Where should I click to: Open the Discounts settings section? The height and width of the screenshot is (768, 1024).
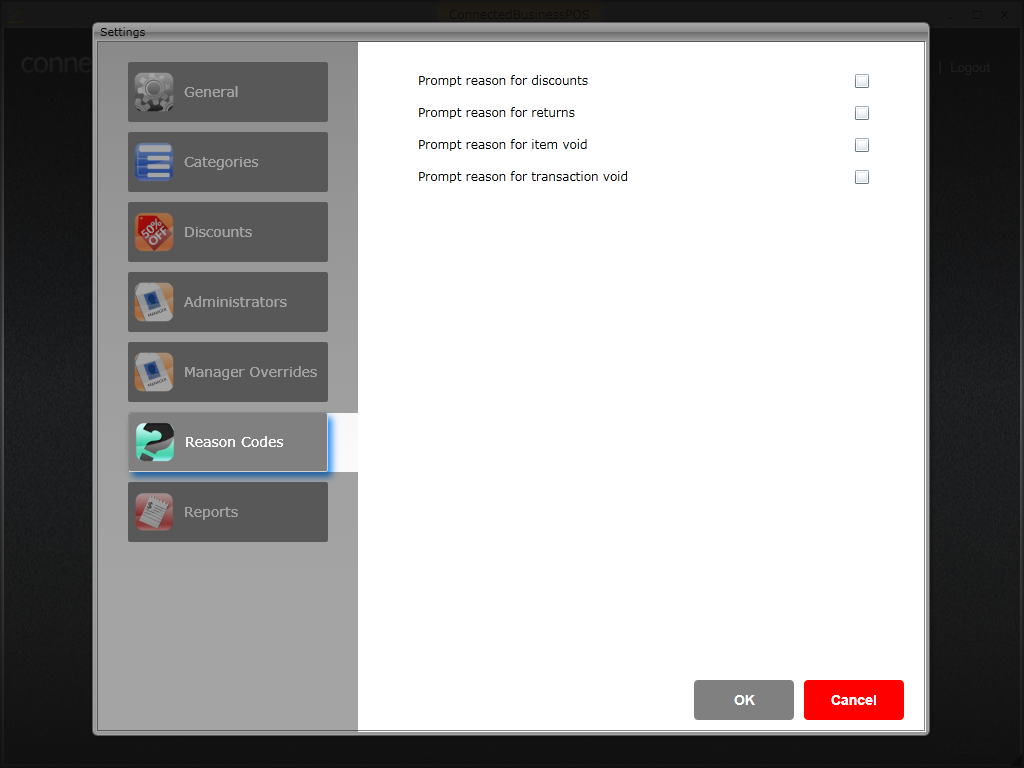point(228,232)
